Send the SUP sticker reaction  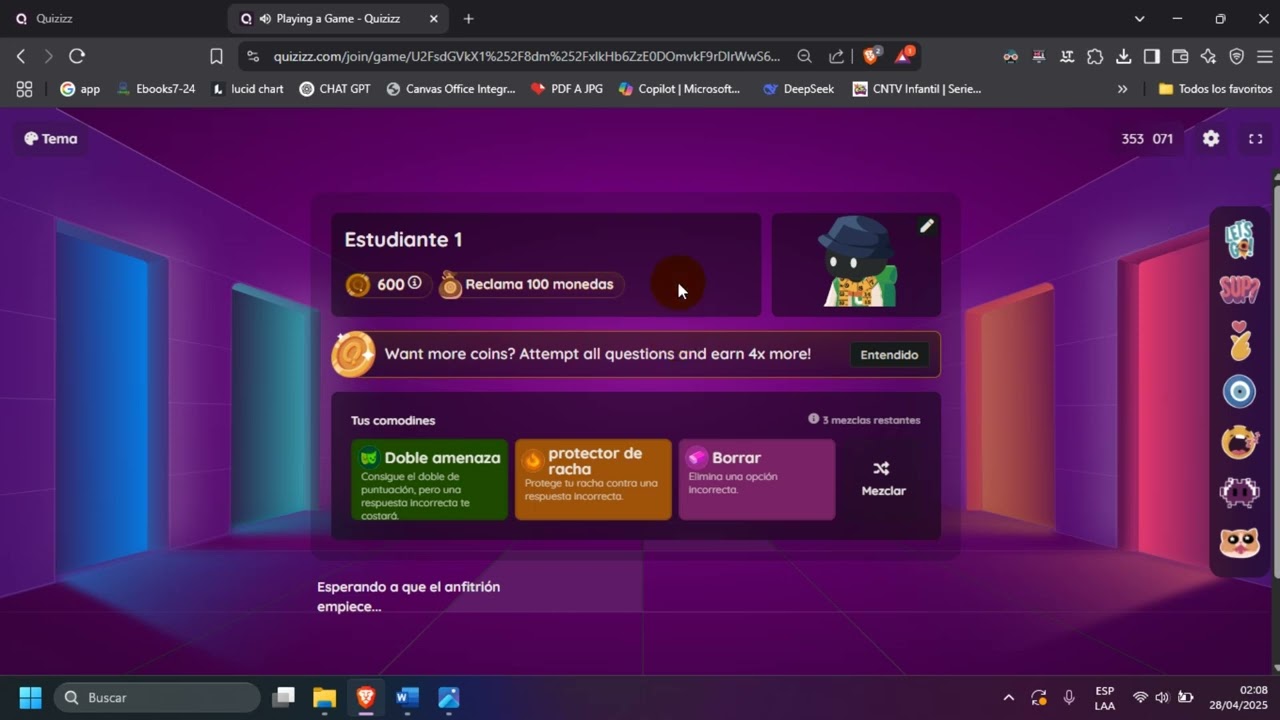click(x=1240, y=290)
